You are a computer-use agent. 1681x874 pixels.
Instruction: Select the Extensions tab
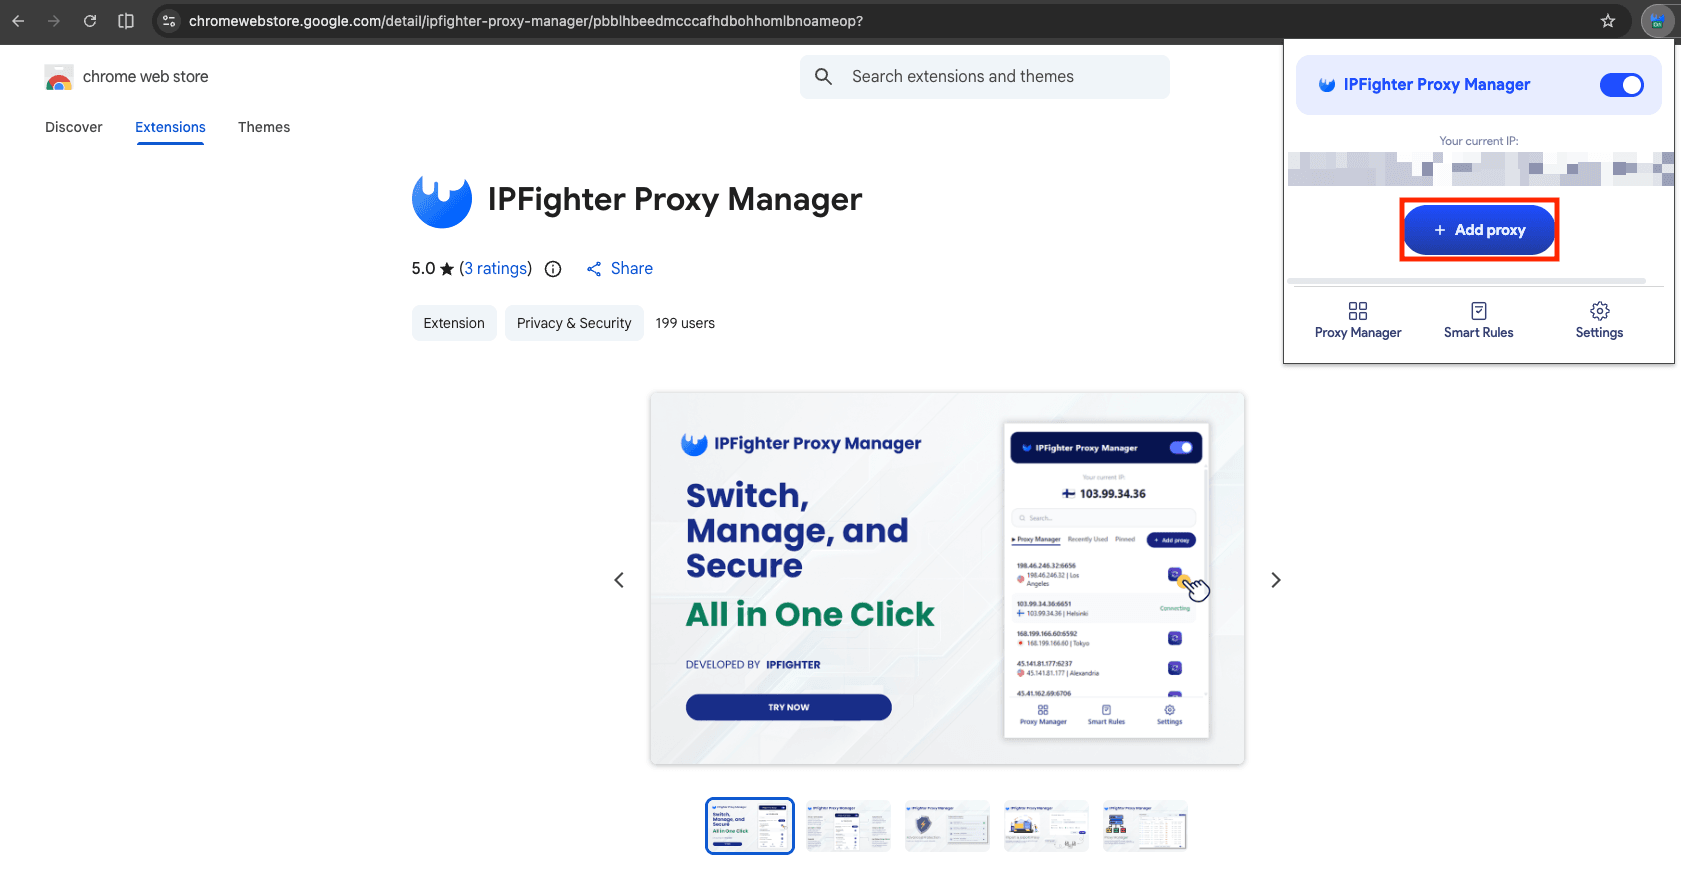pos(170,127)
